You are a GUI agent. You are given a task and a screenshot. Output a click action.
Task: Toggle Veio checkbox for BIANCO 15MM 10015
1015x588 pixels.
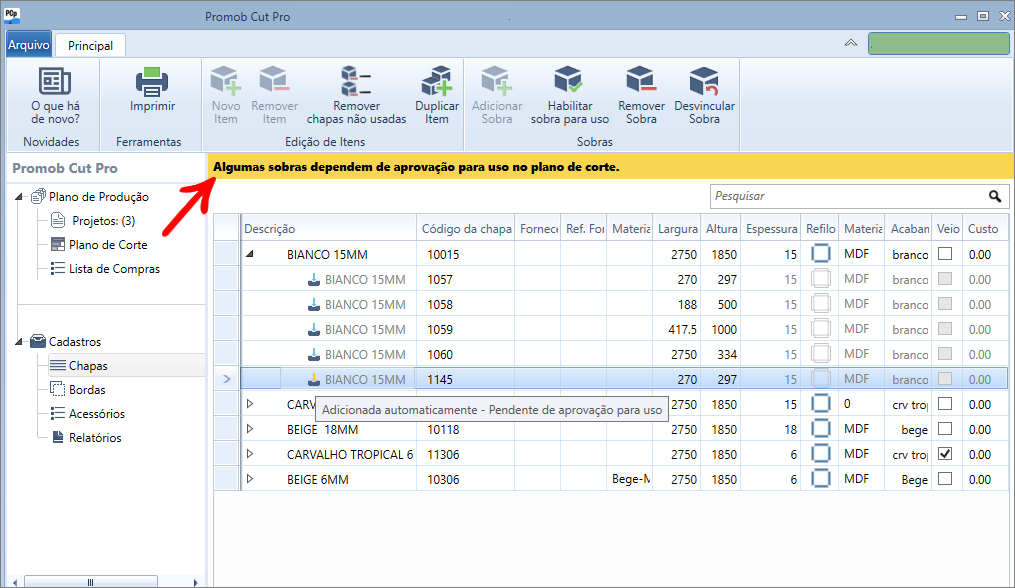click(945, 254)
